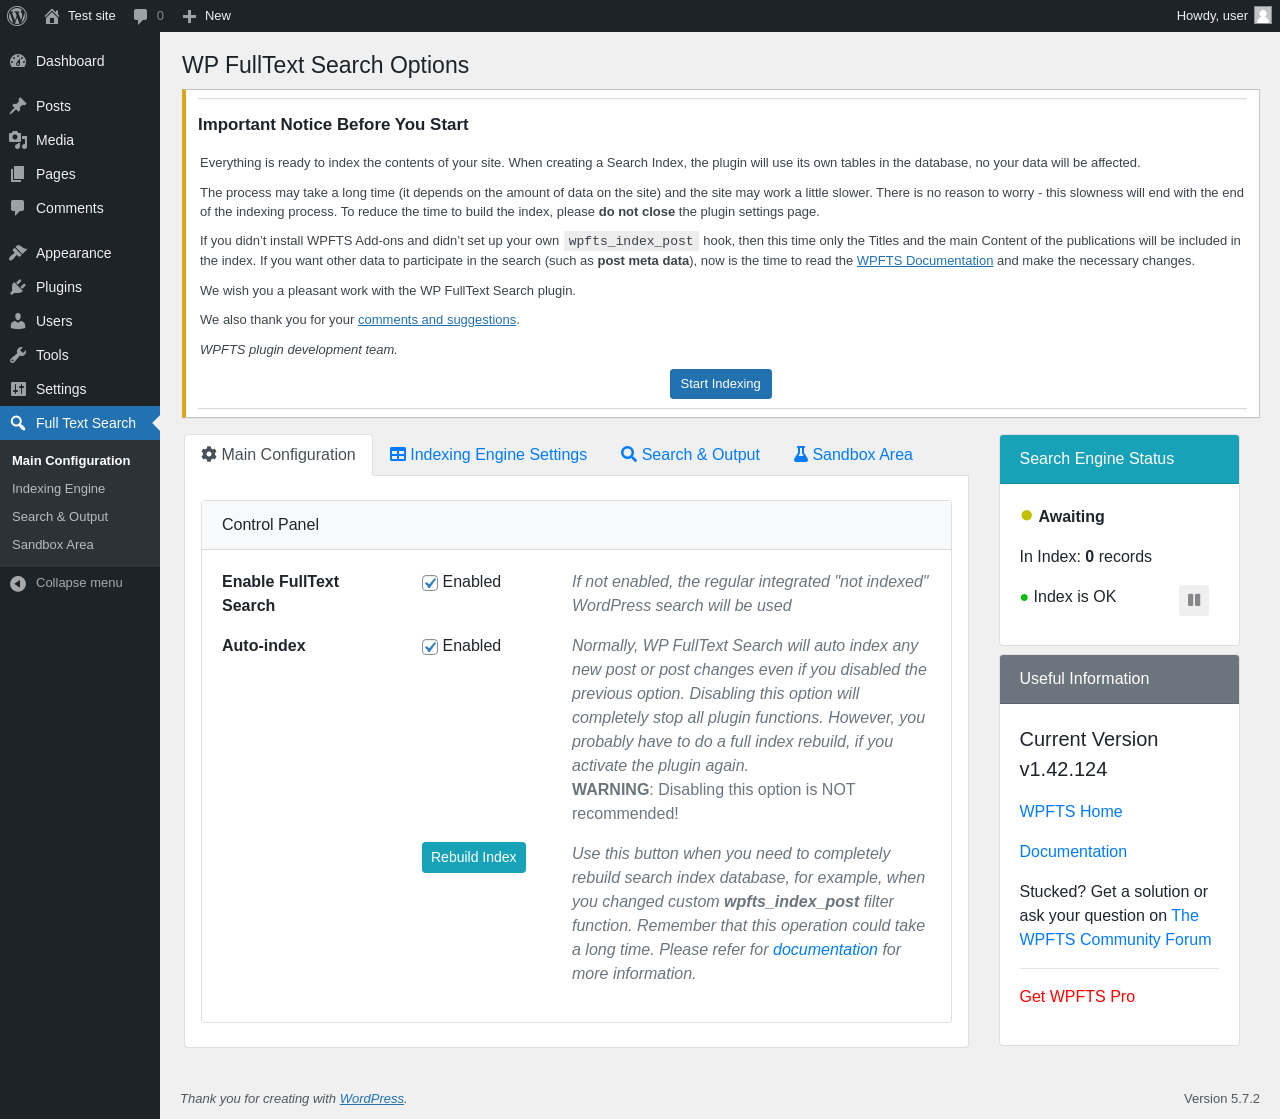
Task: Click the Pages icon in sidebar
Action: pyautogui.click(x=18, y=174)
